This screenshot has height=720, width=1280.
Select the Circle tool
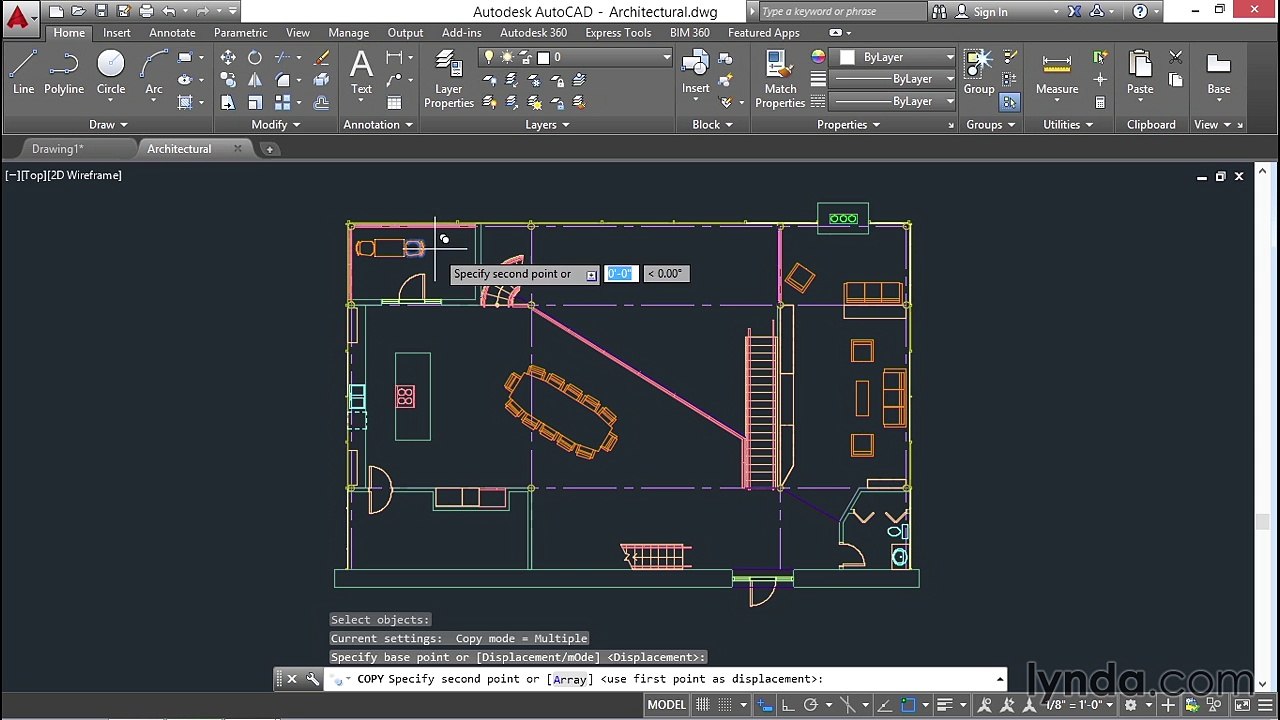(111, 73)
